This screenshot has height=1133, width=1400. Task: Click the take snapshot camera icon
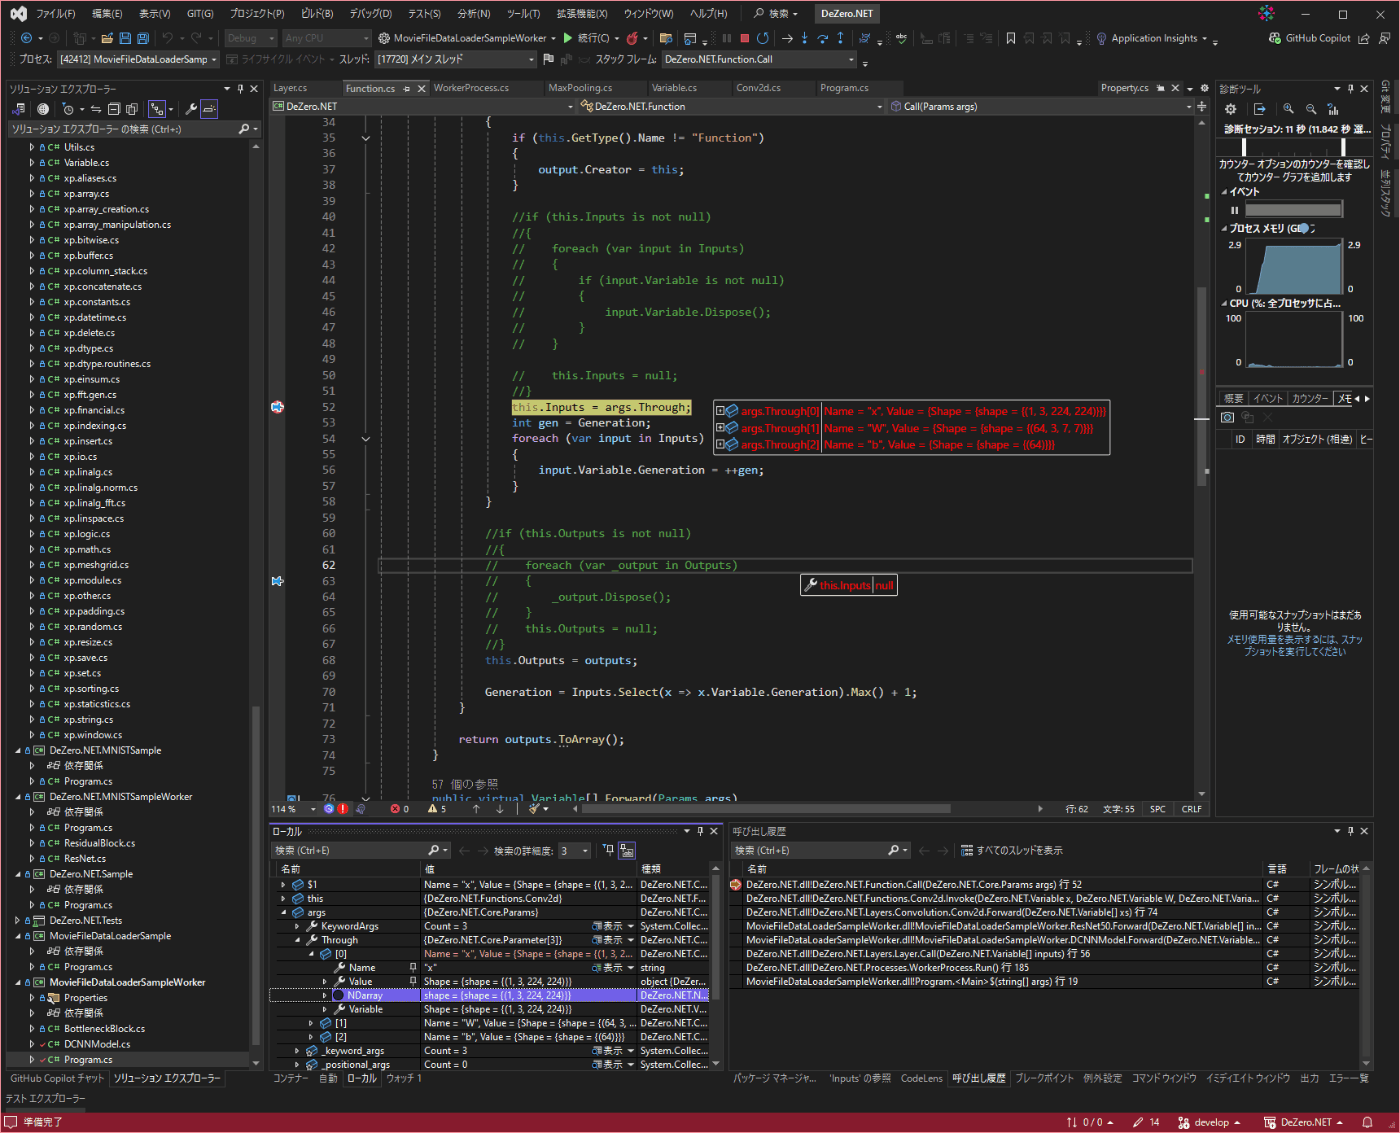pos(1228,417)
